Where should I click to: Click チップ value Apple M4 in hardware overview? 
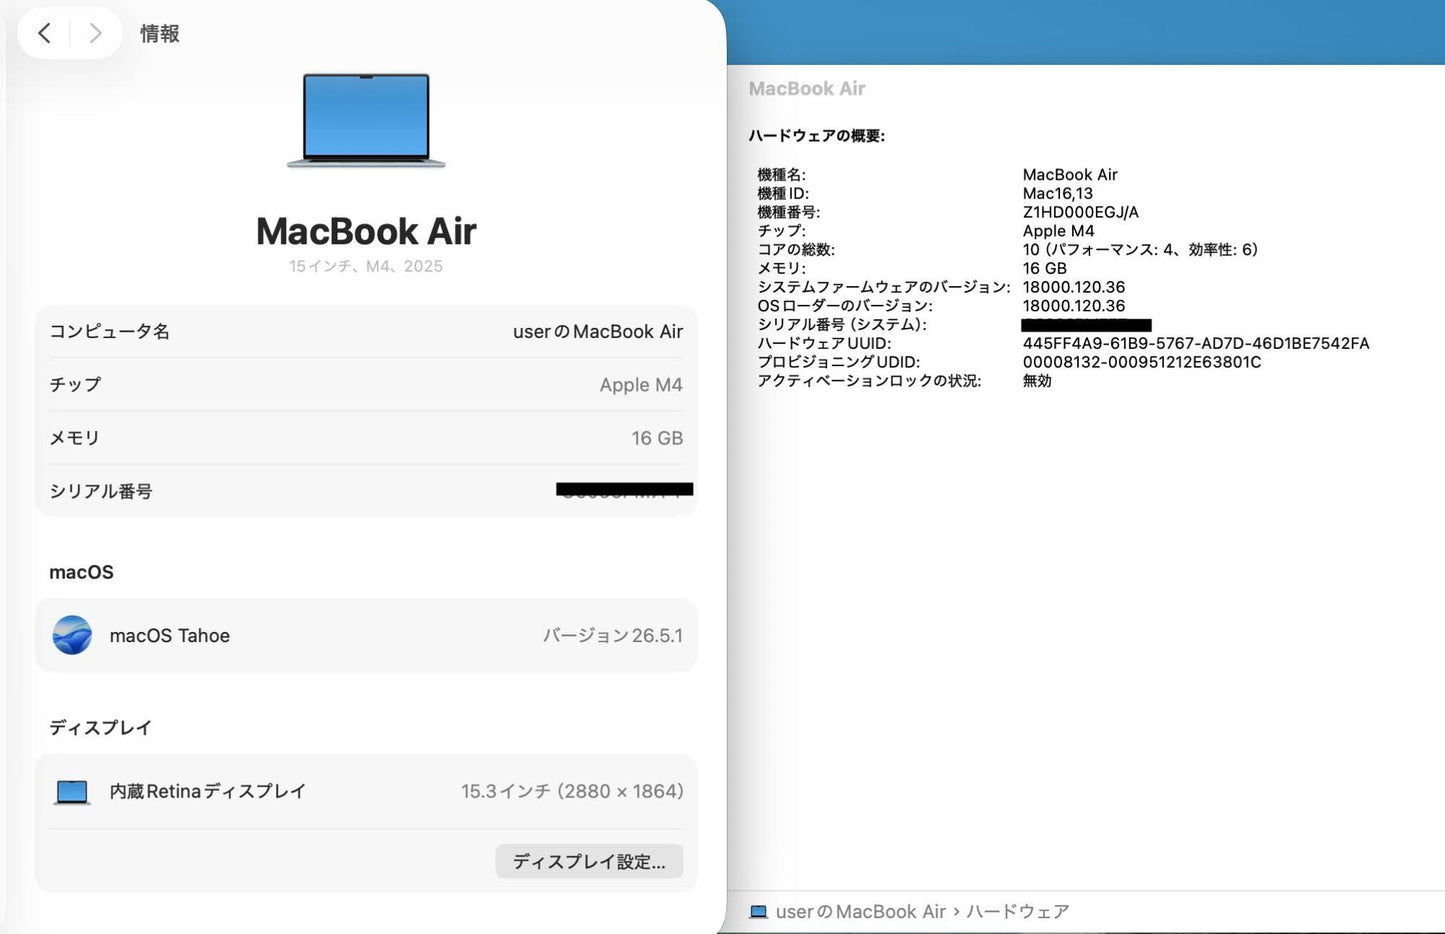click(1059, 231)
